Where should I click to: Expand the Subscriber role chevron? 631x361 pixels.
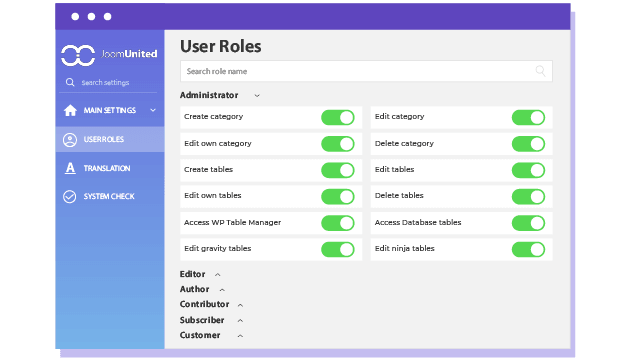click(240, 320)
